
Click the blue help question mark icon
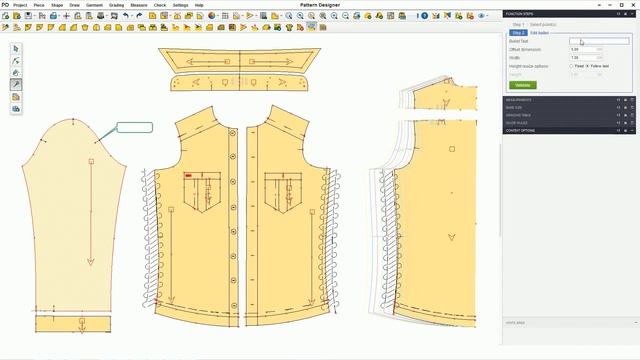pyautogui.click(x=424, y=16)
